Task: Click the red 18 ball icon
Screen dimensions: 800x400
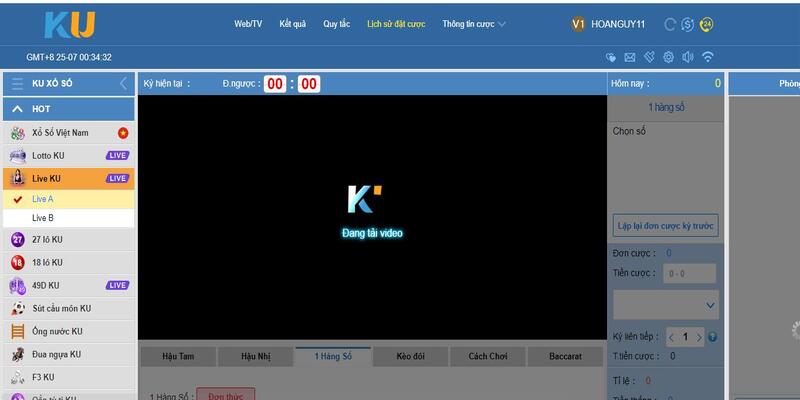Action: [x=17, y=262]
